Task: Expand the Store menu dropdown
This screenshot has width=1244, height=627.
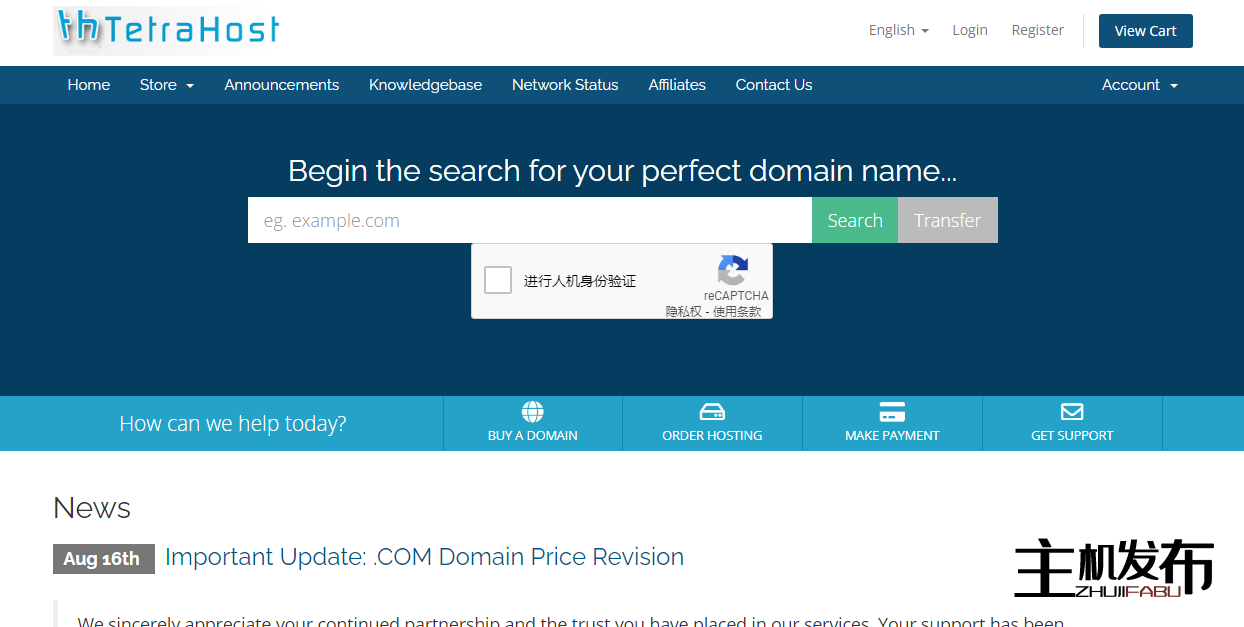Action: point(166,85)
